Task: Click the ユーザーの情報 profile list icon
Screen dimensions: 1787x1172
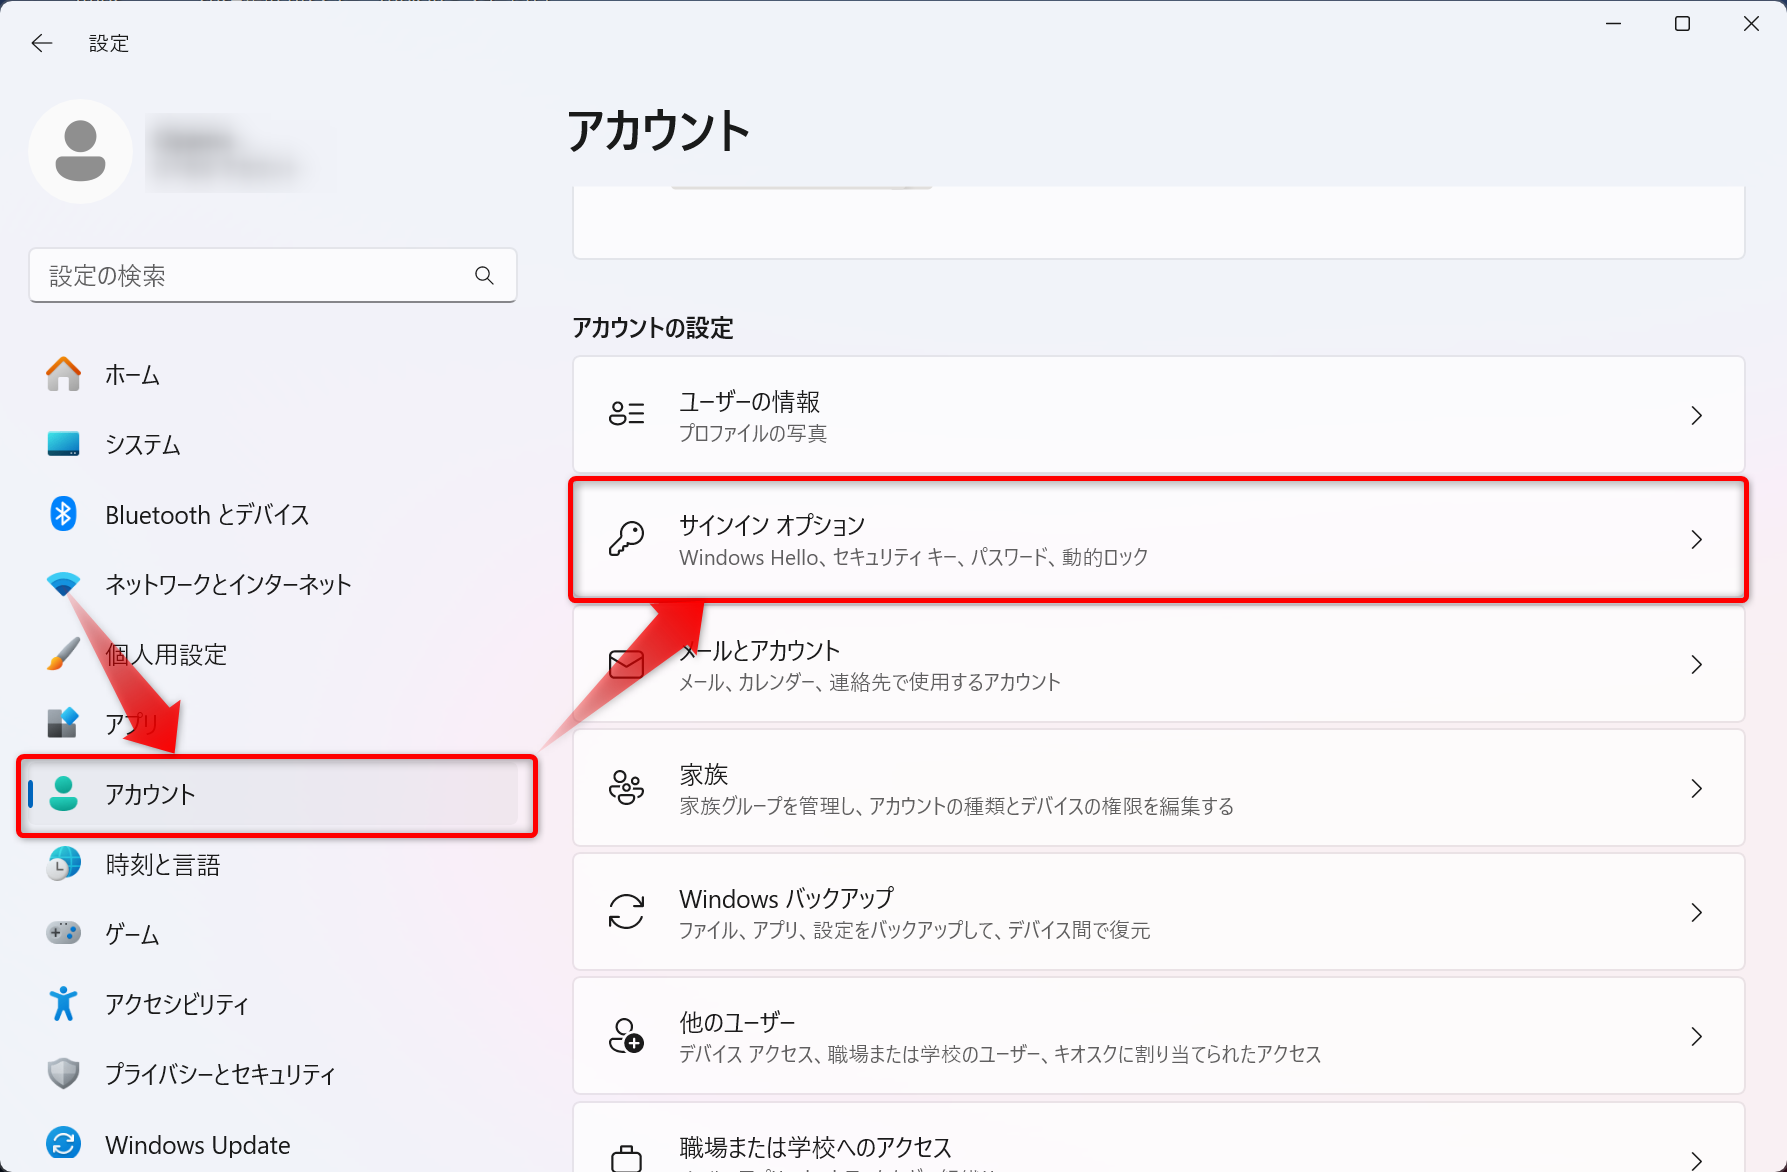Action: coord(627,414)
